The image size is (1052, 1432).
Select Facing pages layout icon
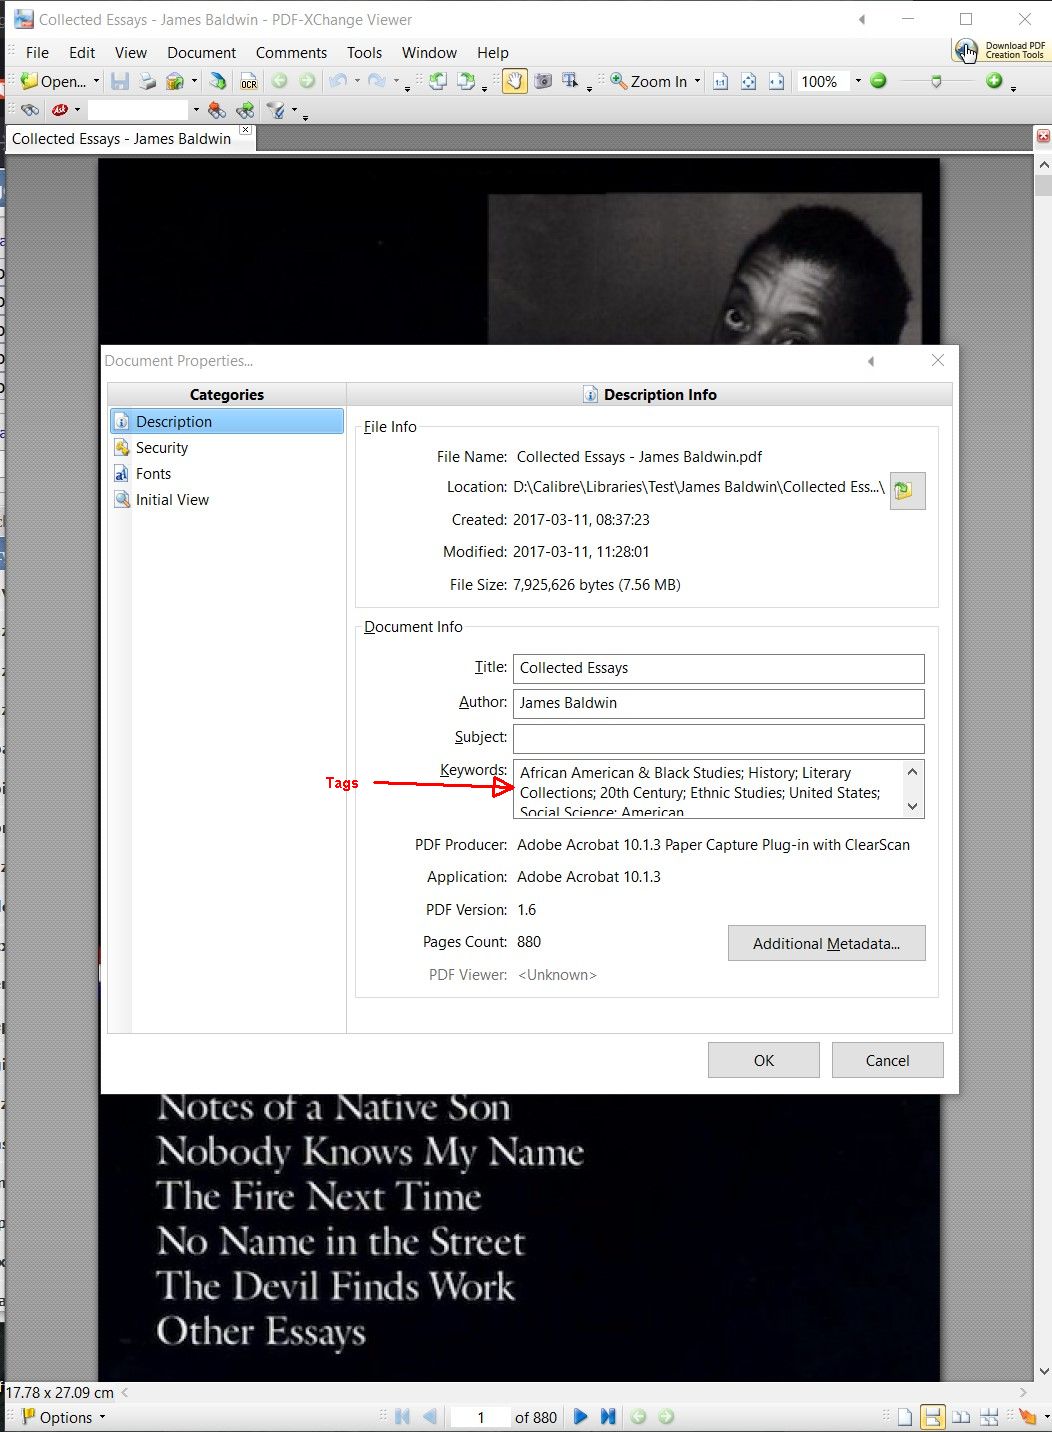click(961, 1417)
